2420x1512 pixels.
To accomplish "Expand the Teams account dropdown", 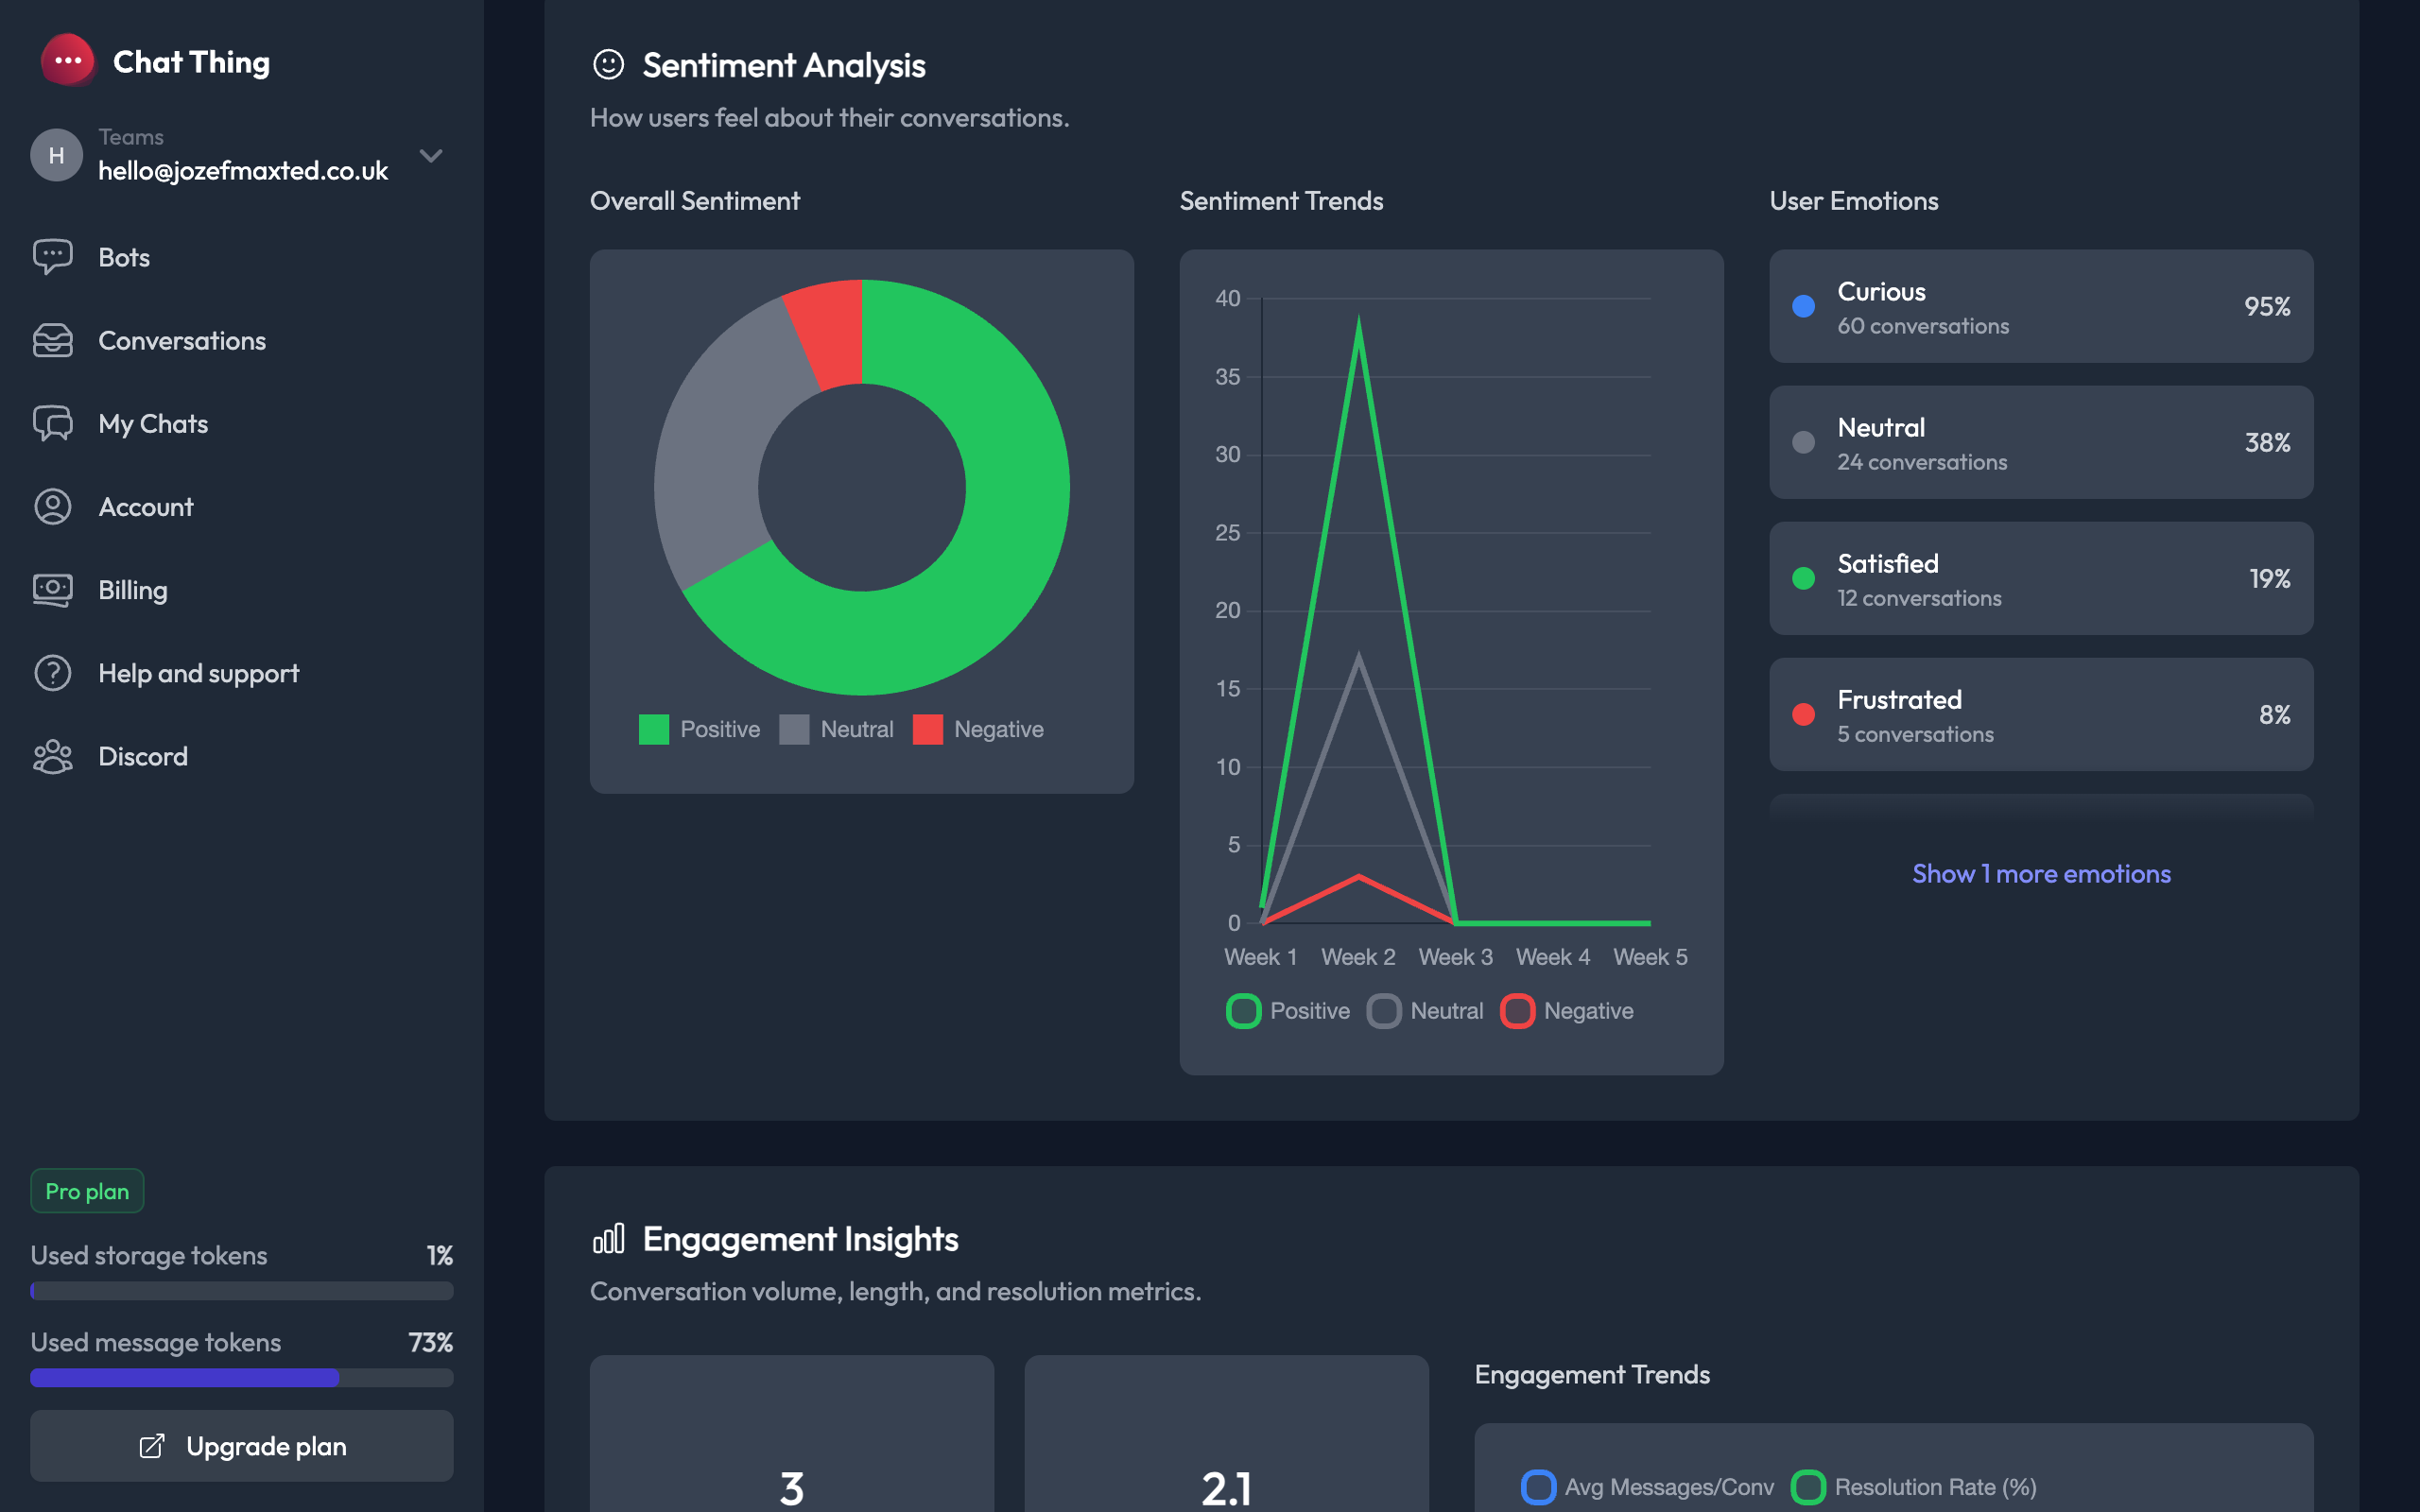I will pos(430,155).
